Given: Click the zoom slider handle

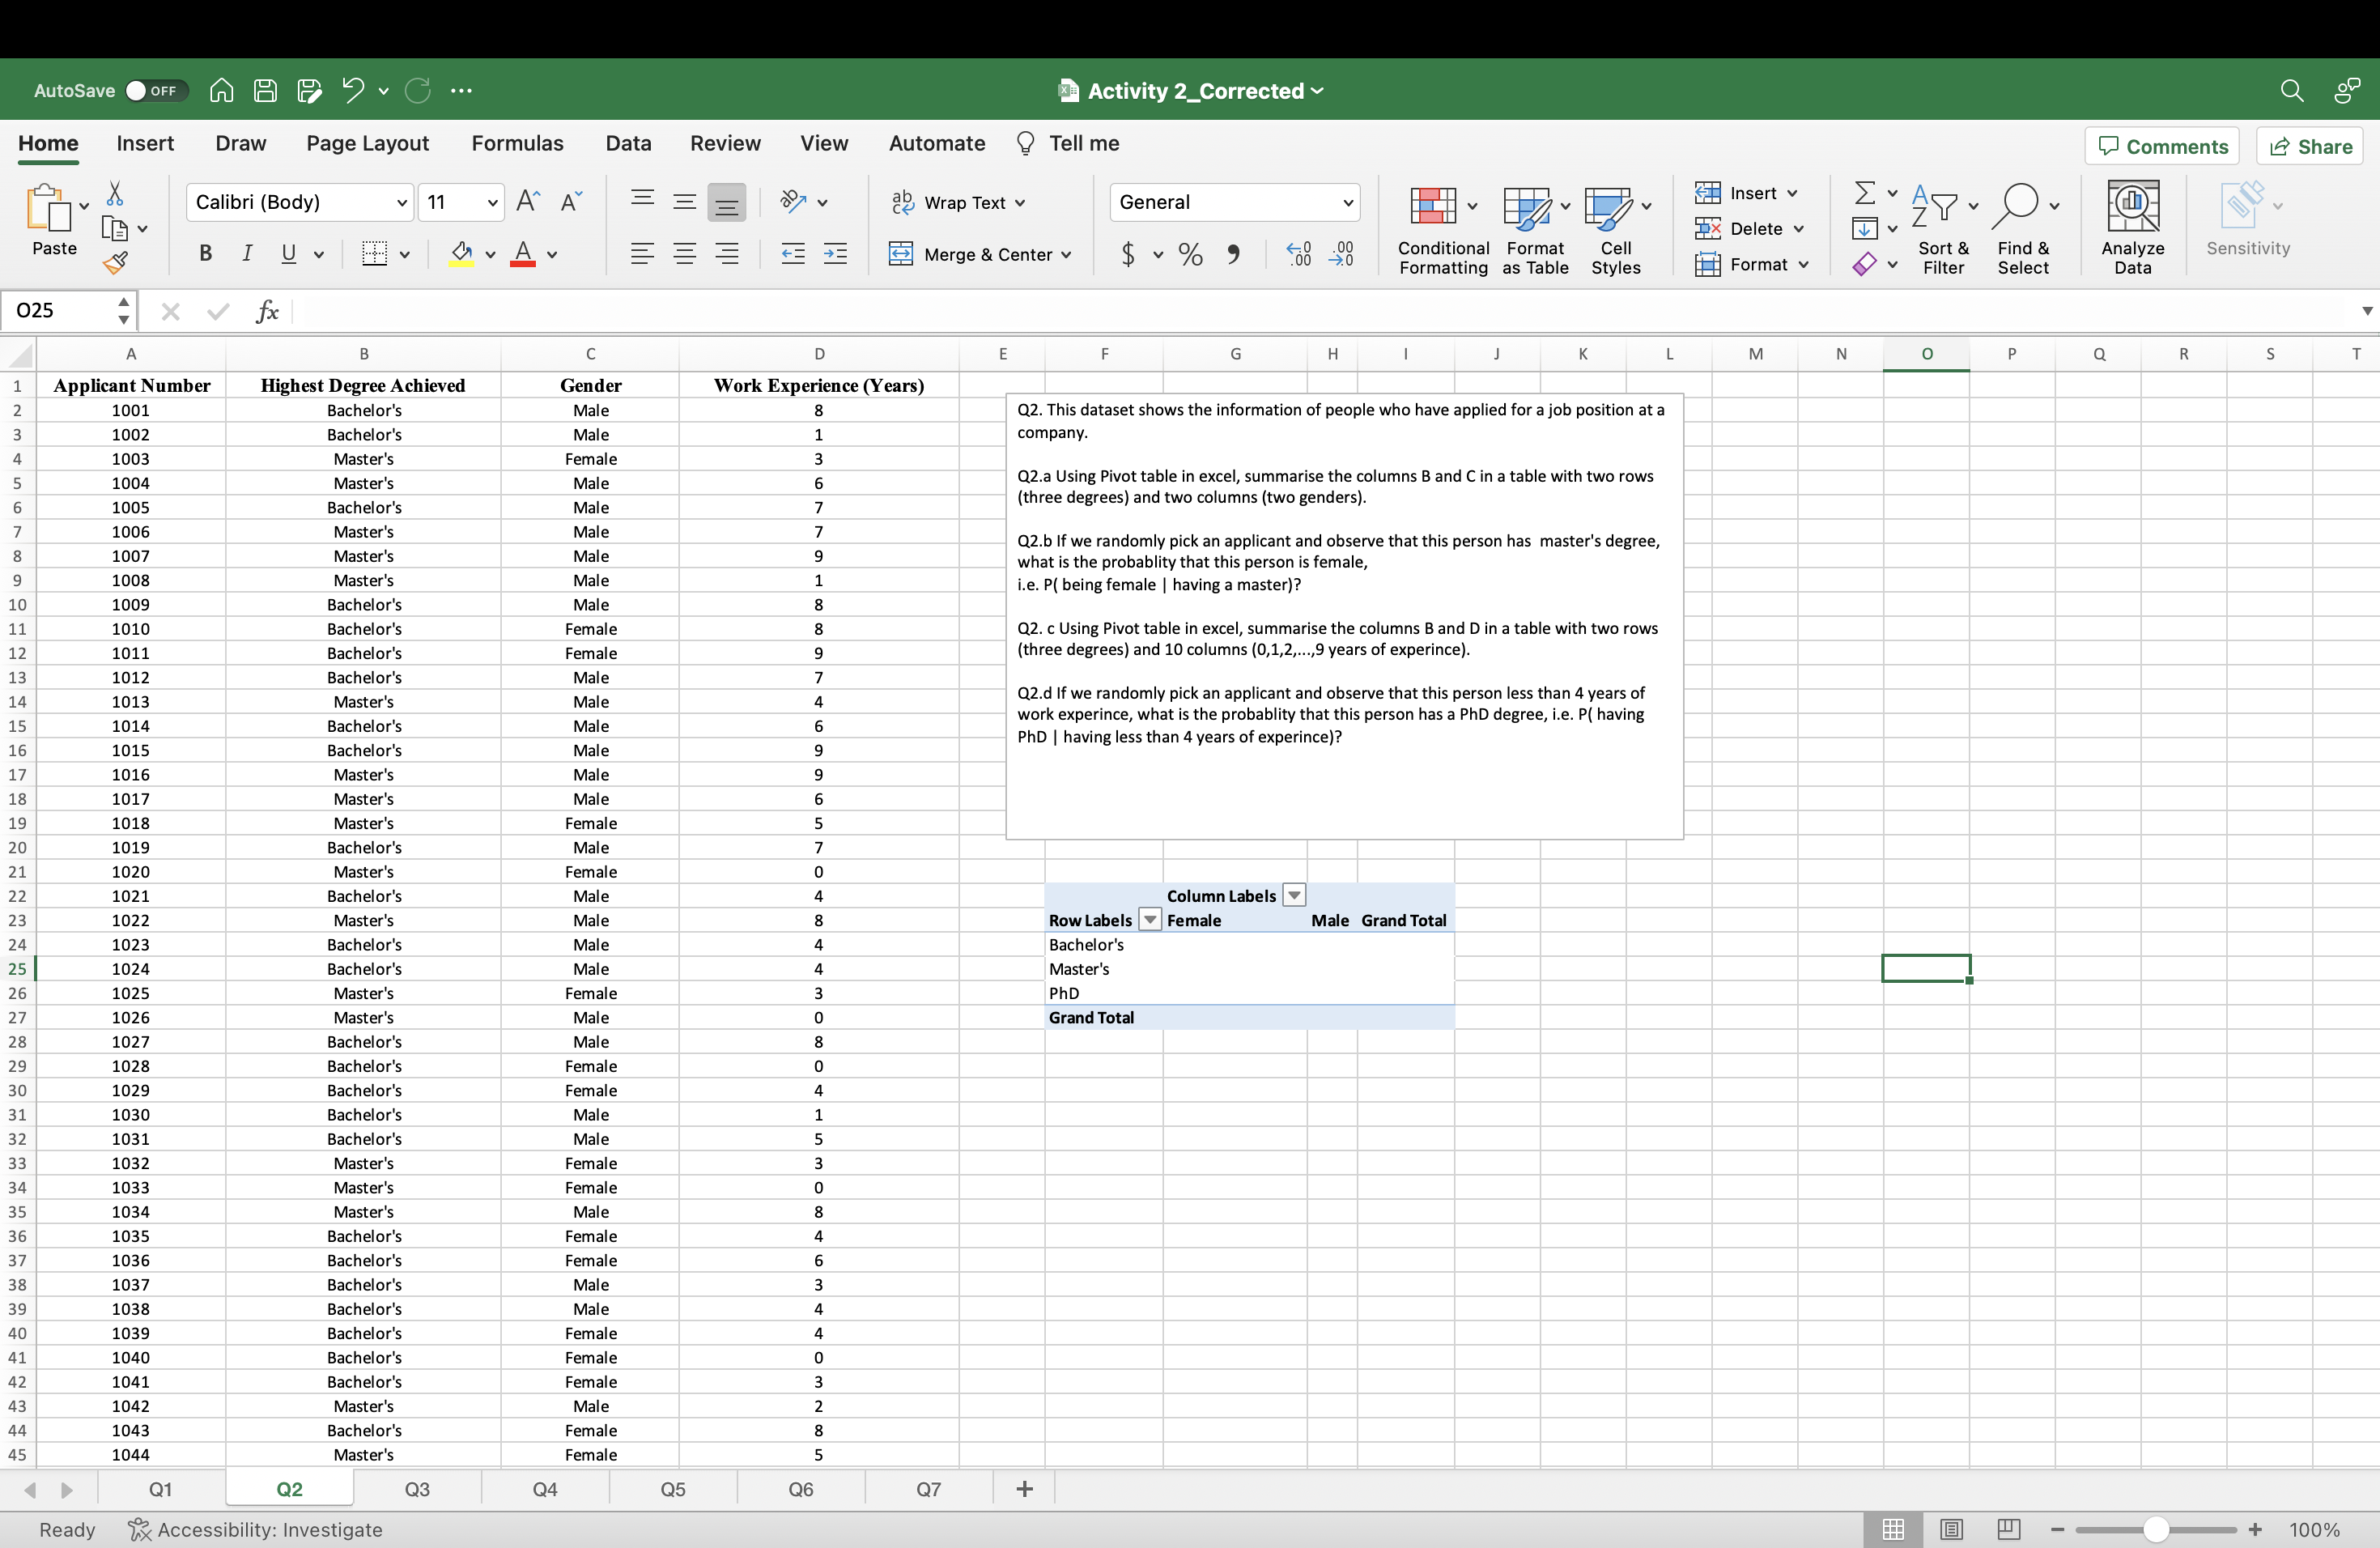Looking at the screenshot, I should click(x=2155, y=1529).
